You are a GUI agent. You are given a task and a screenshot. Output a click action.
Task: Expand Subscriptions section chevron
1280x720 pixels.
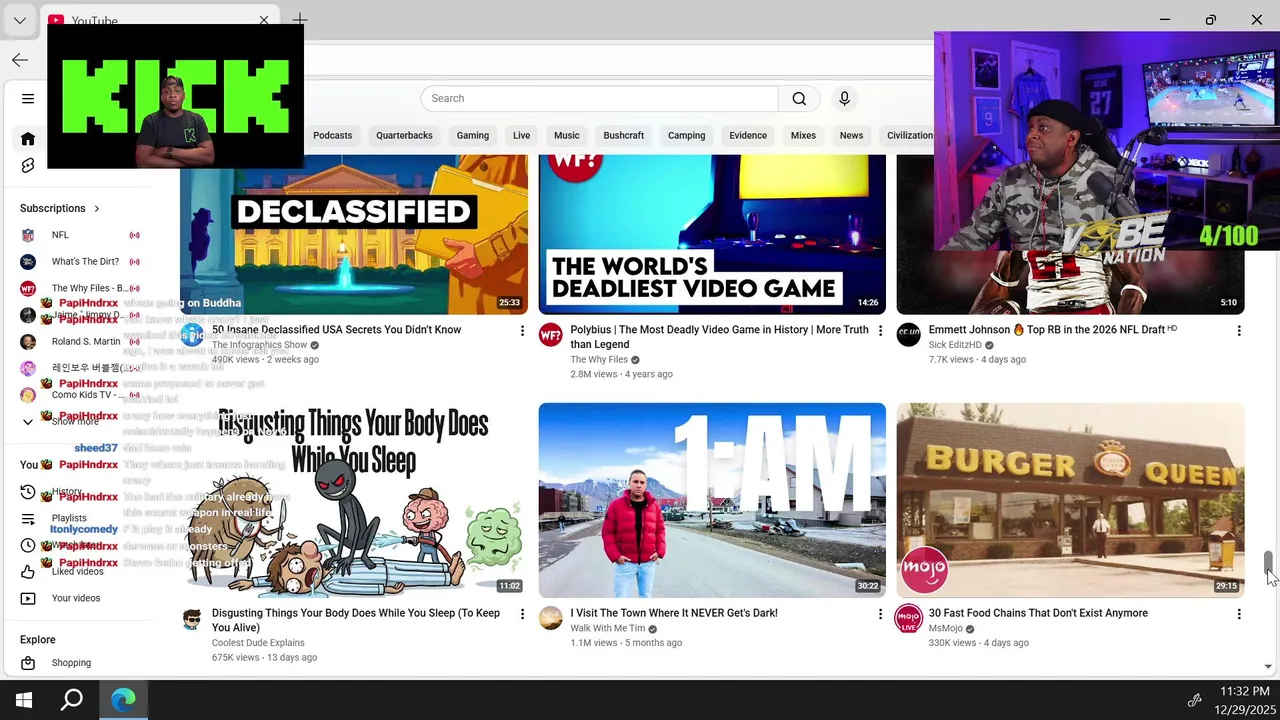click(x=97, y=208)
